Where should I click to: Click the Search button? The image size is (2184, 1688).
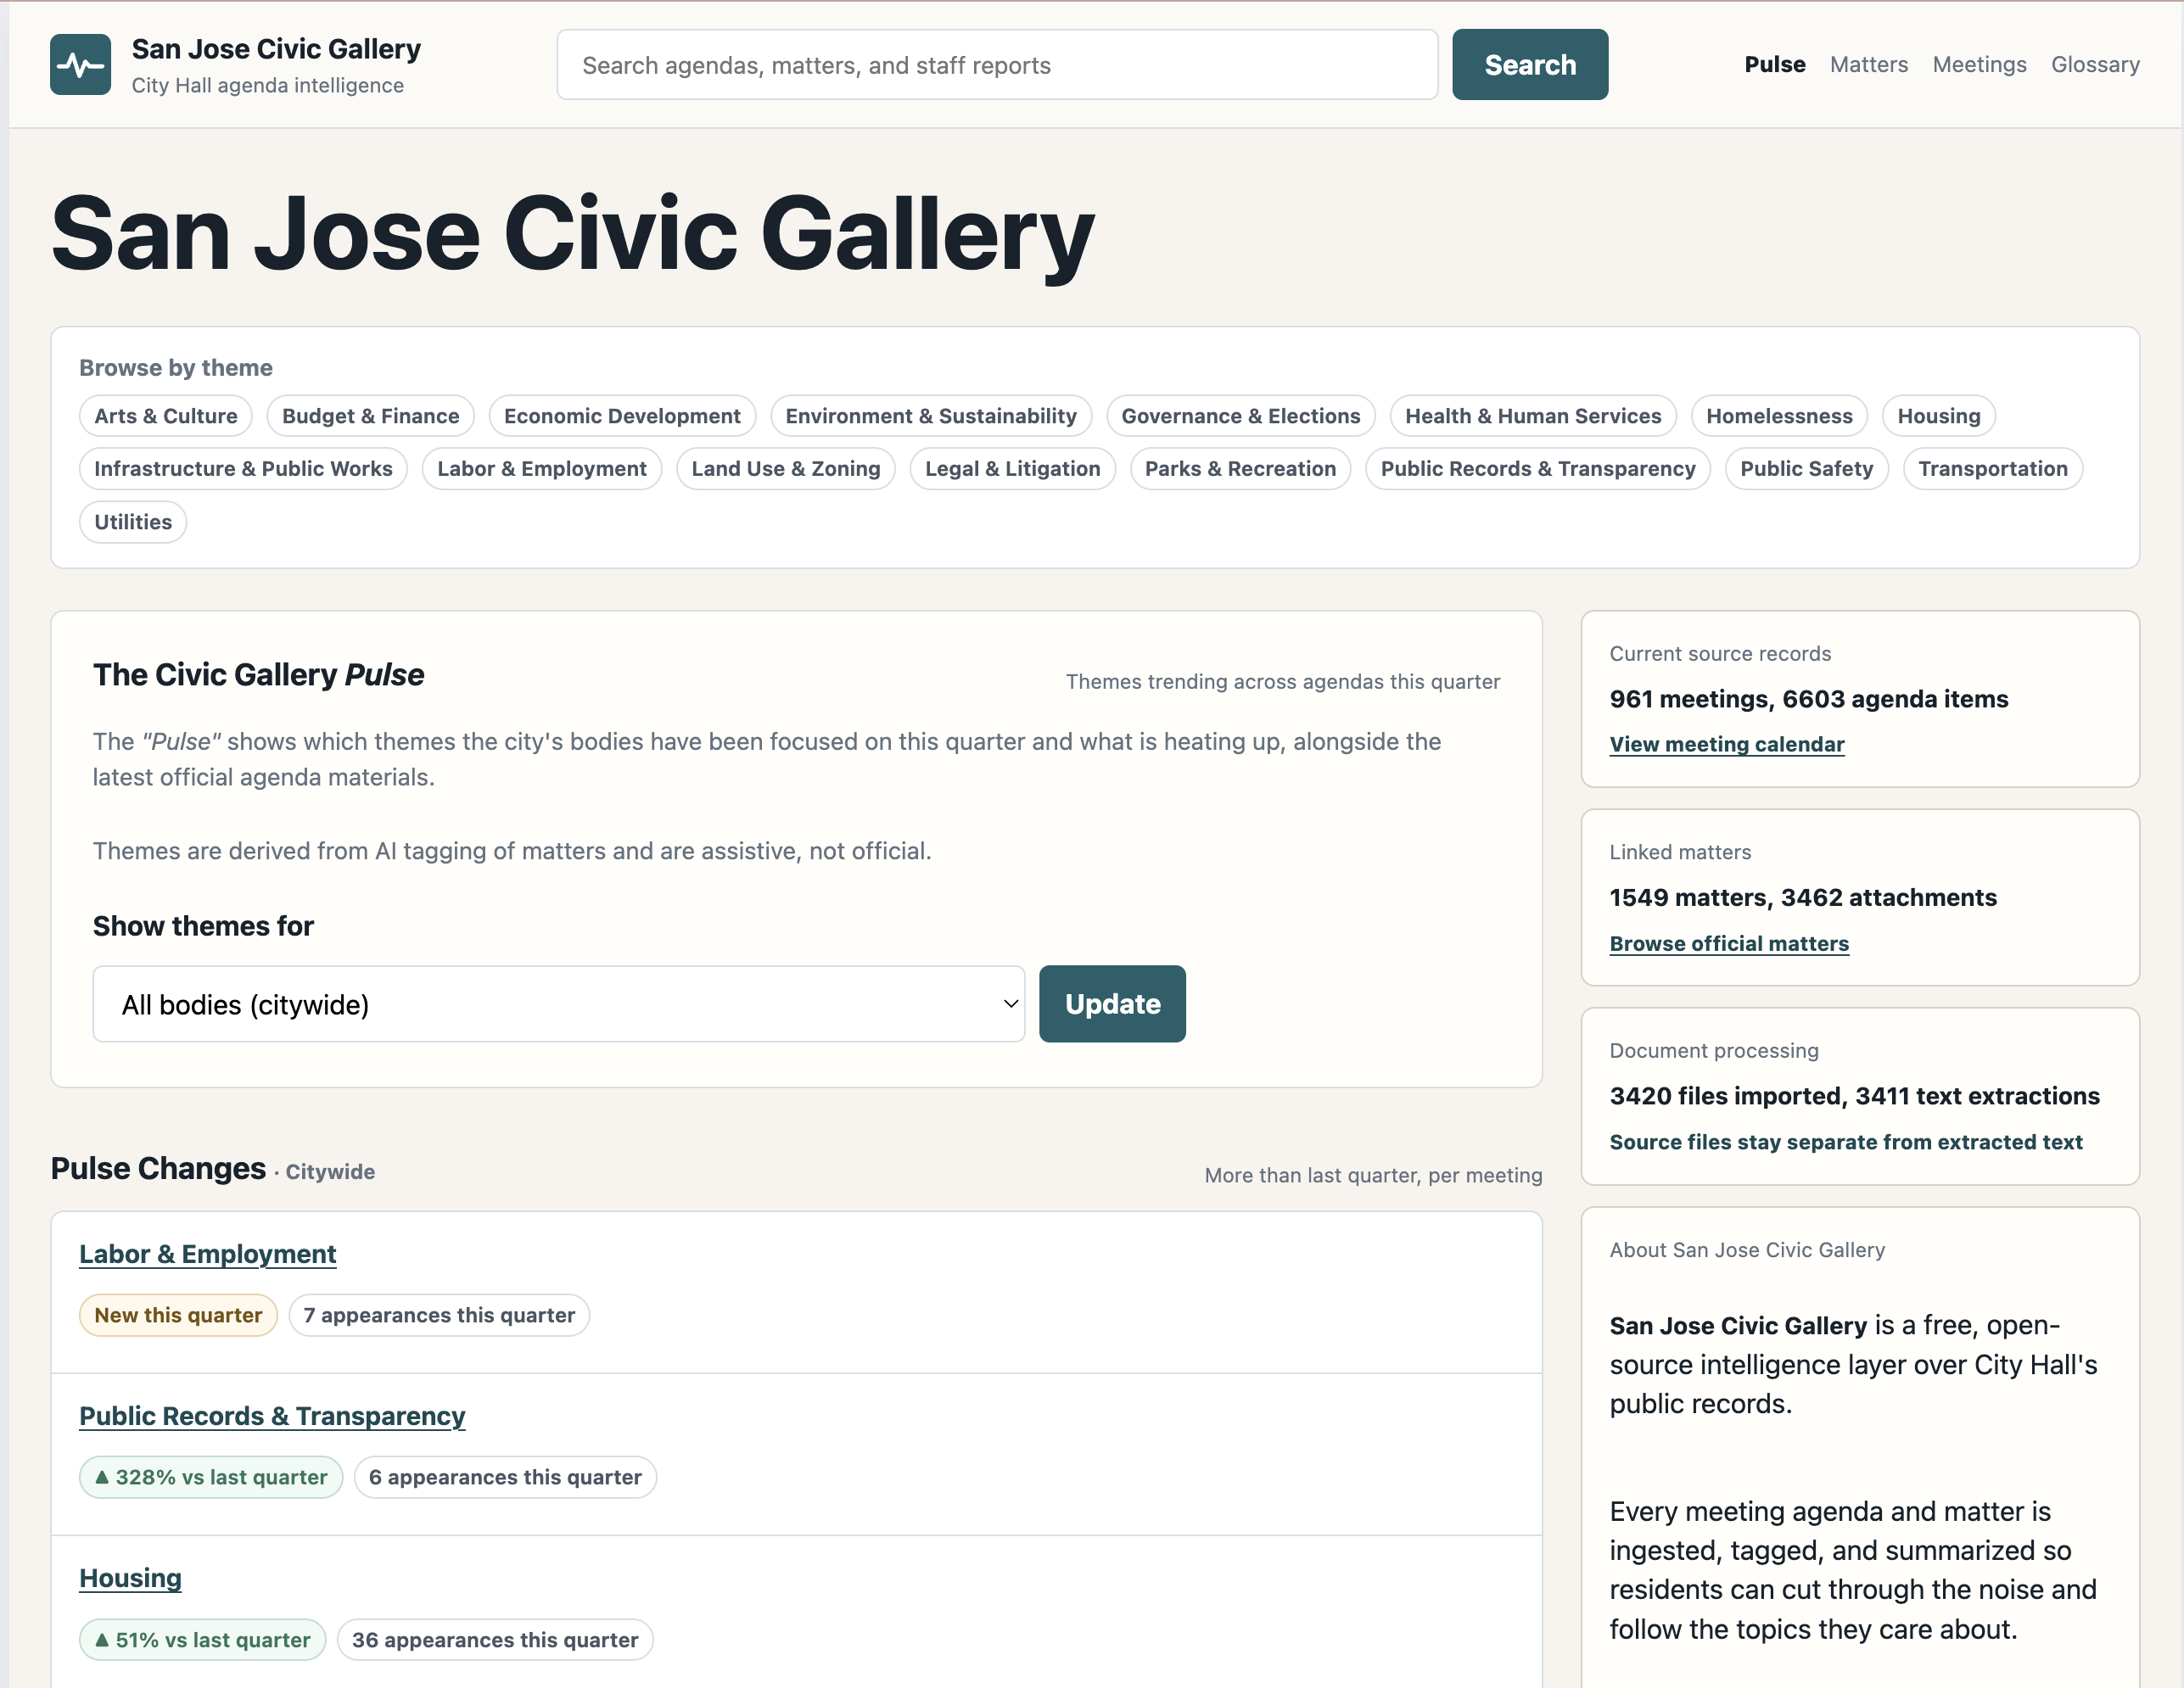tap(1530, 65)
